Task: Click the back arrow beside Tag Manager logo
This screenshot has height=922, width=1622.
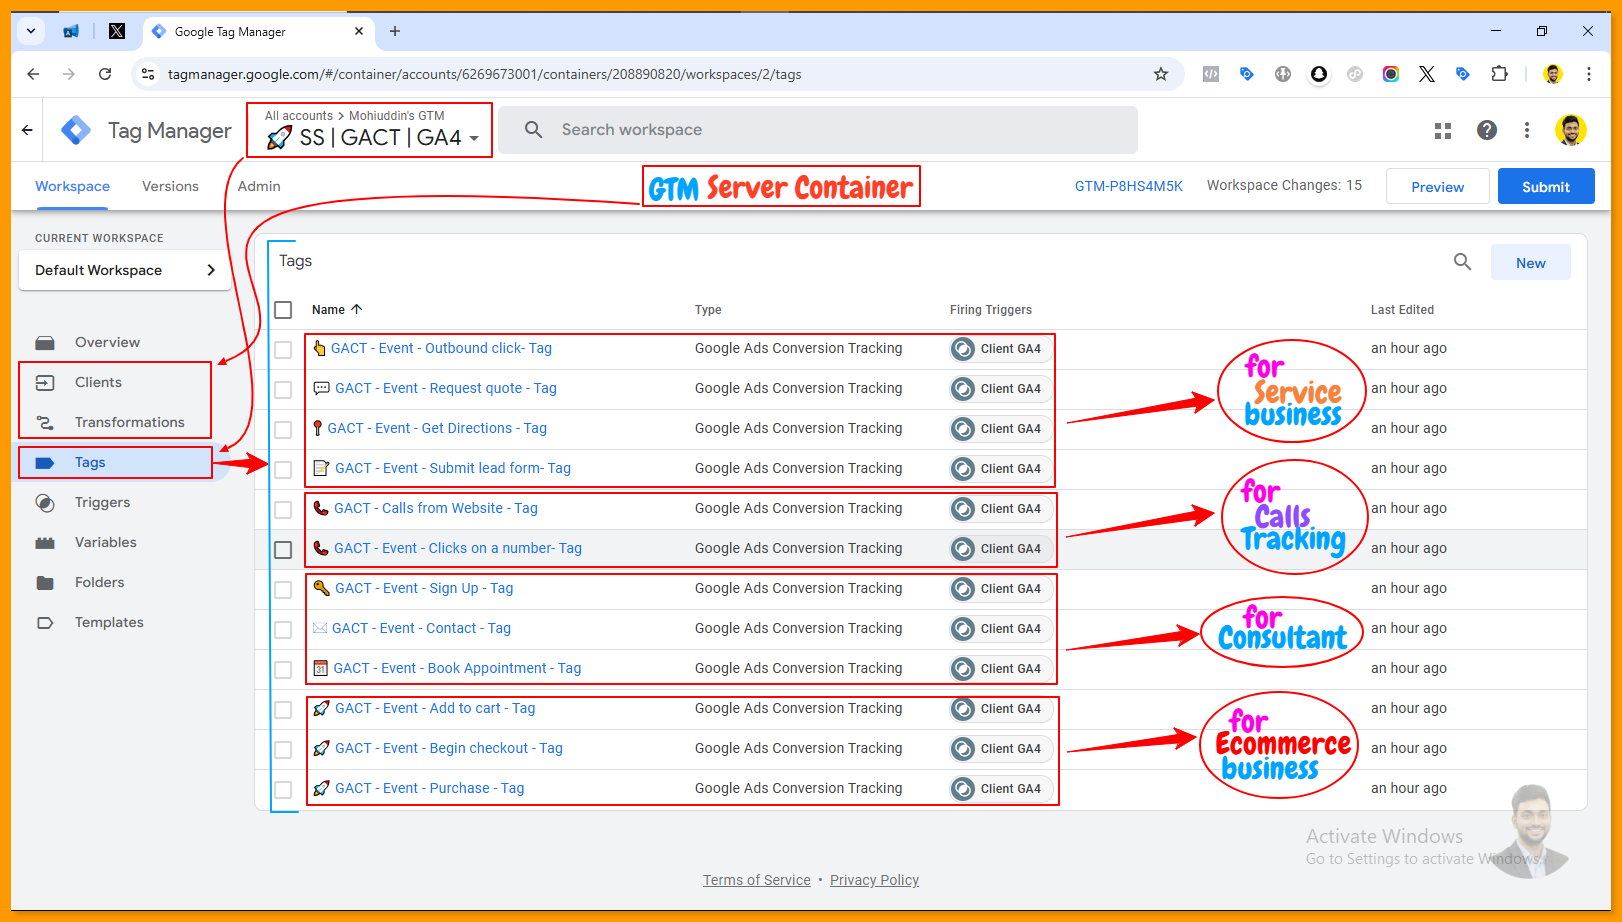Action: click(27, 130)
